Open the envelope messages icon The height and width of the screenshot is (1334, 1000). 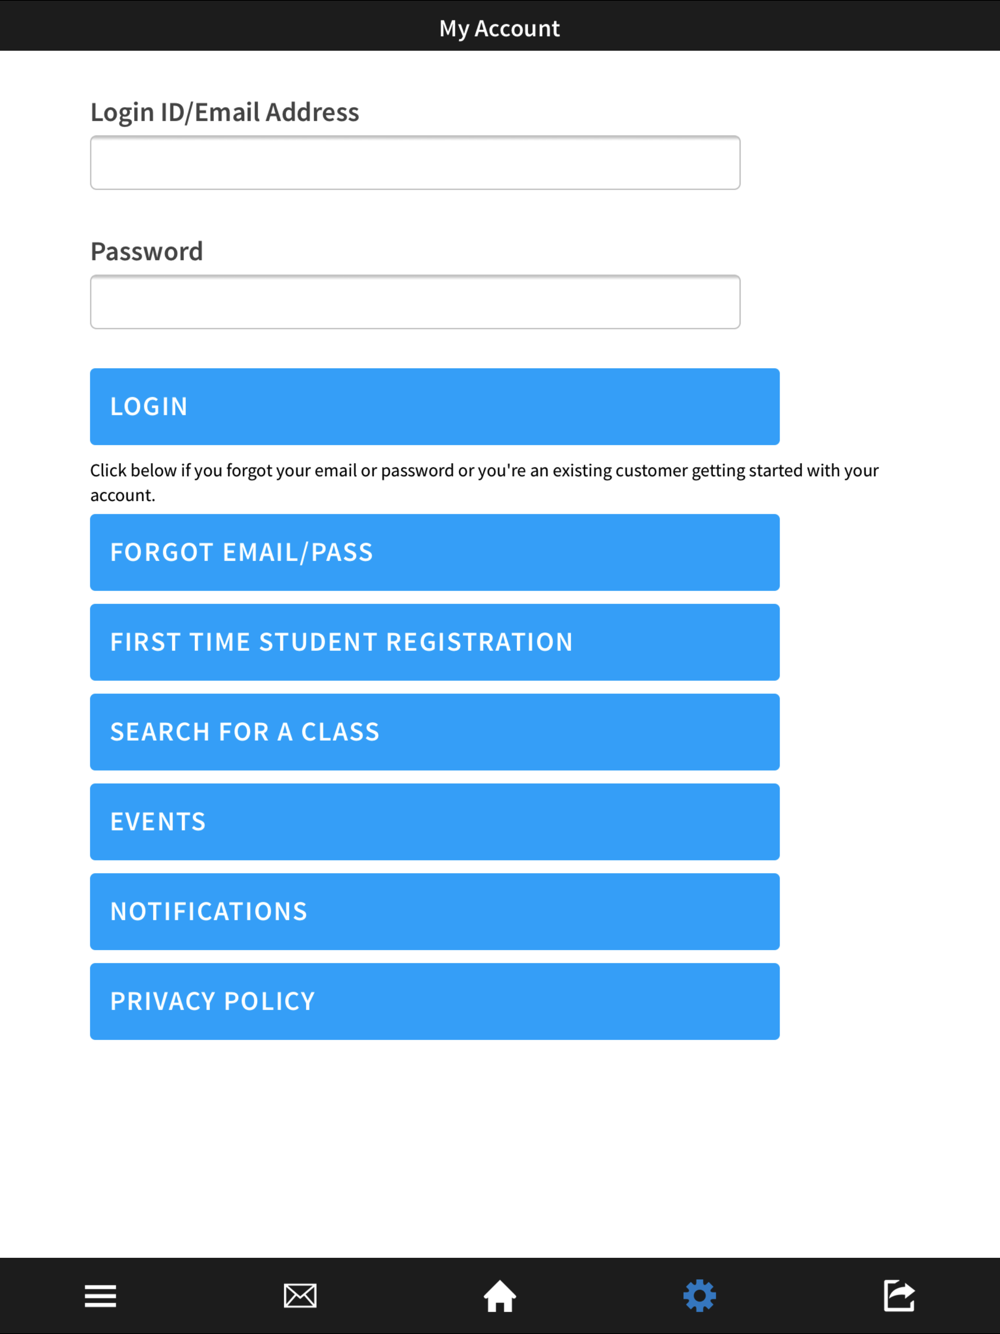300,1296
